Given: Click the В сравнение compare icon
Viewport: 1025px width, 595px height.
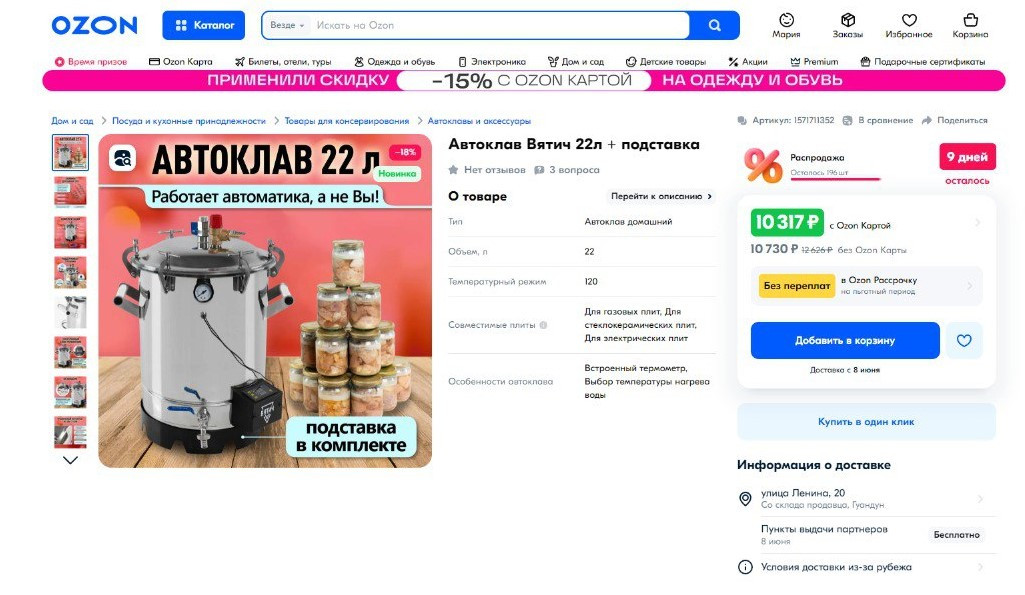Looking at the screenshot, I should [x=847, y=120].
